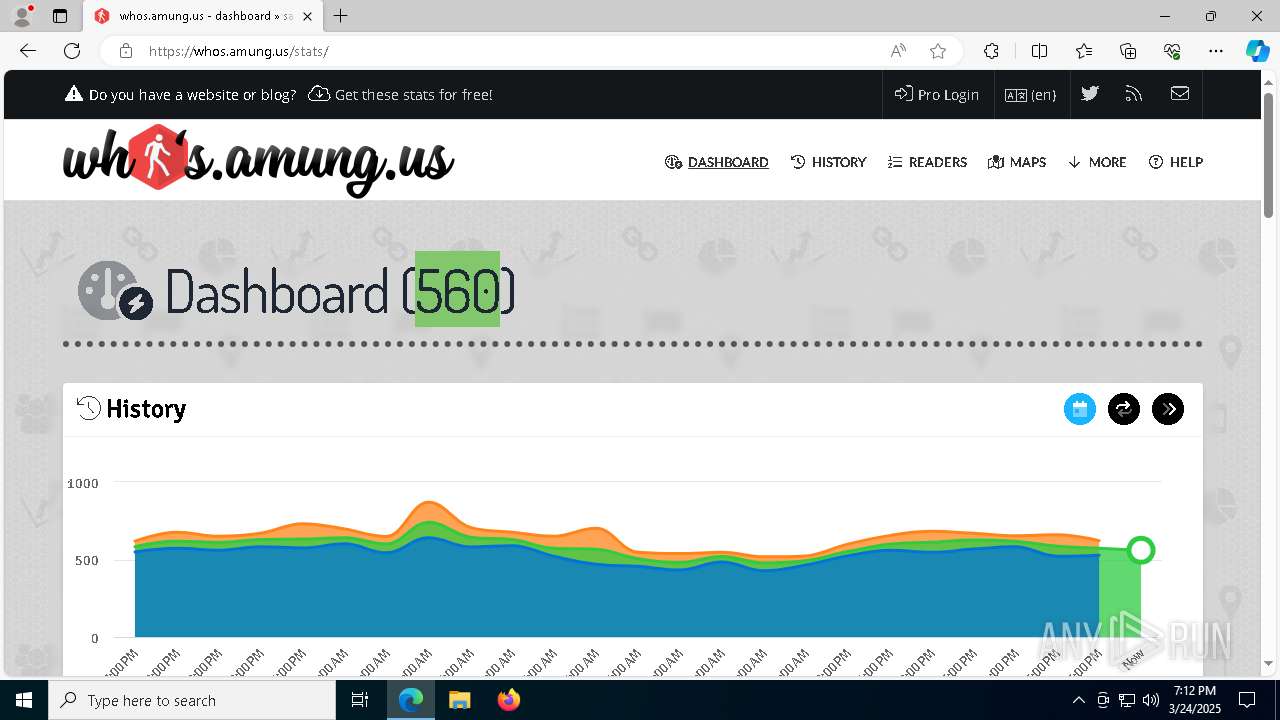
Task: Click the volume tray icon
Action: click(x=1150, y=700)
